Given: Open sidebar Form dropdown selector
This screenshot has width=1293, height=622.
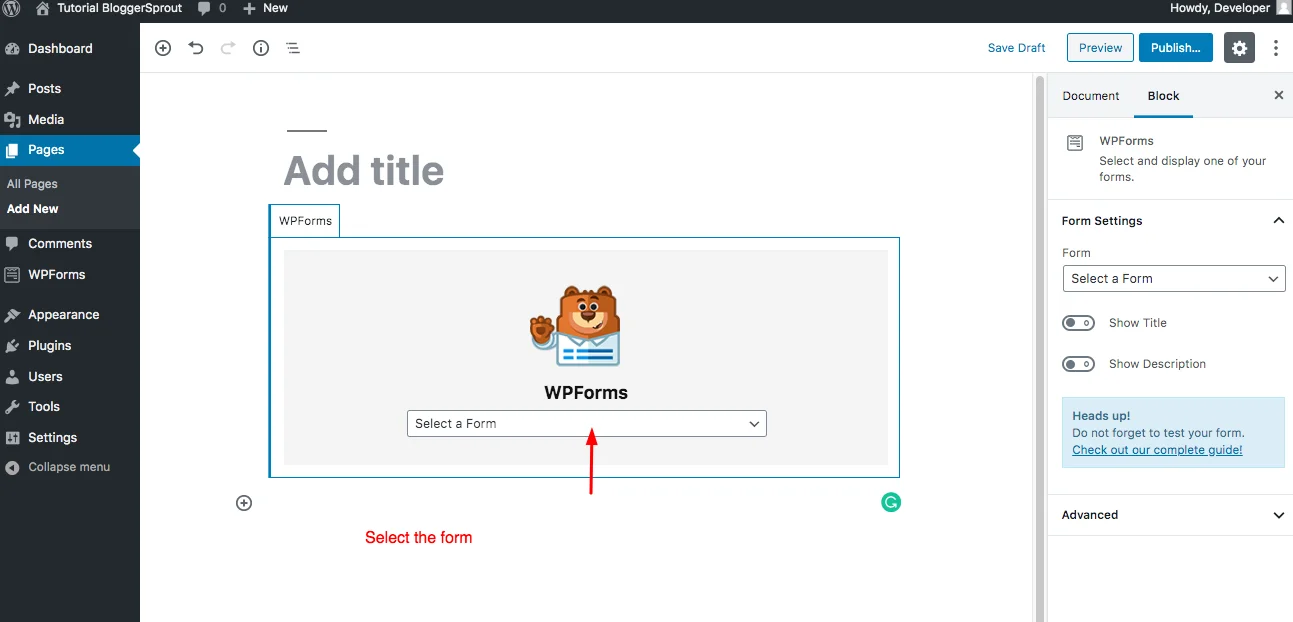Looking at the screenshot, I should [x=1174, y=279].
